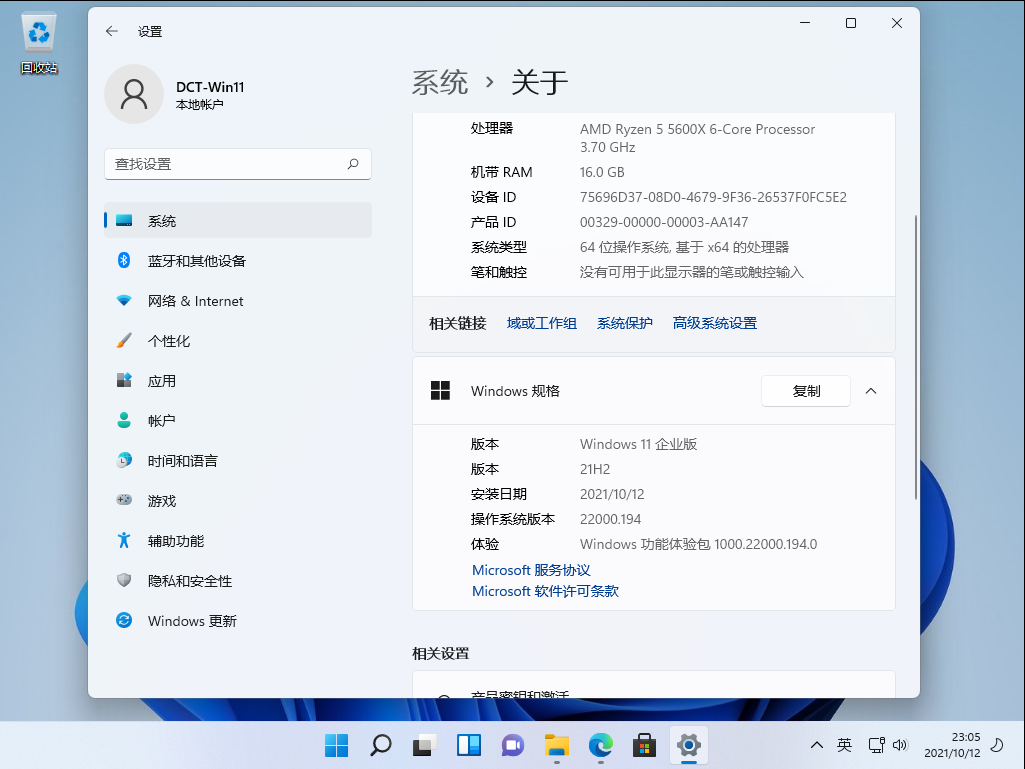Select 时间和语言 in the sidebar

[238, 460]
